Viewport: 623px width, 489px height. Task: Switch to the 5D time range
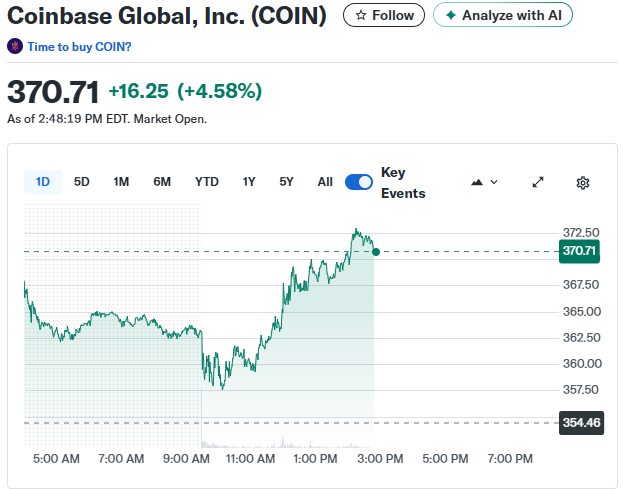82,182
